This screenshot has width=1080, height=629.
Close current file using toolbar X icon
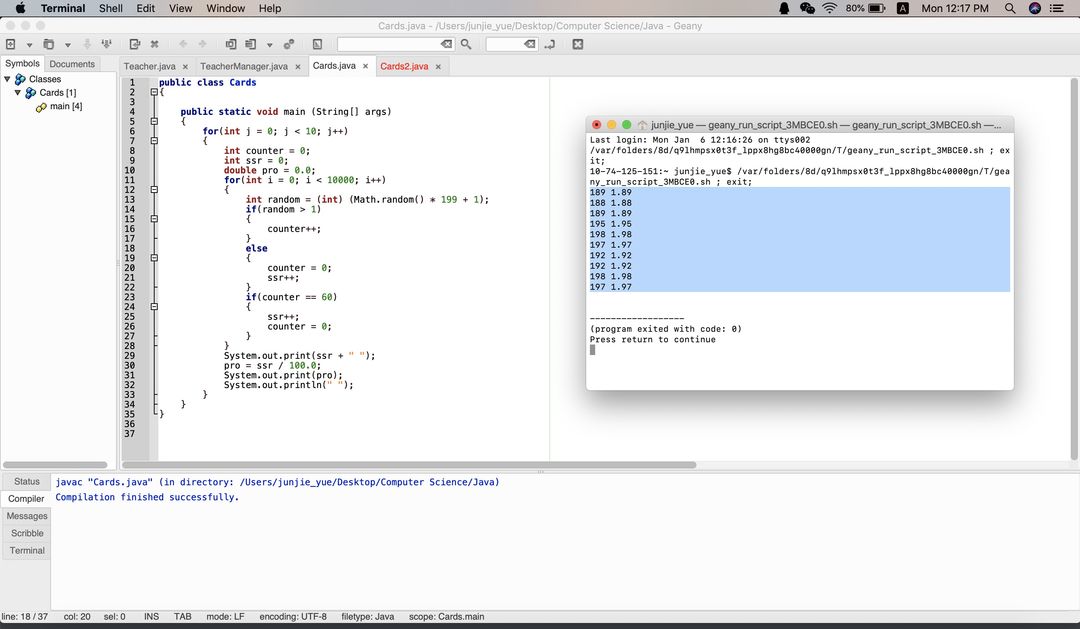click(155, 44)
